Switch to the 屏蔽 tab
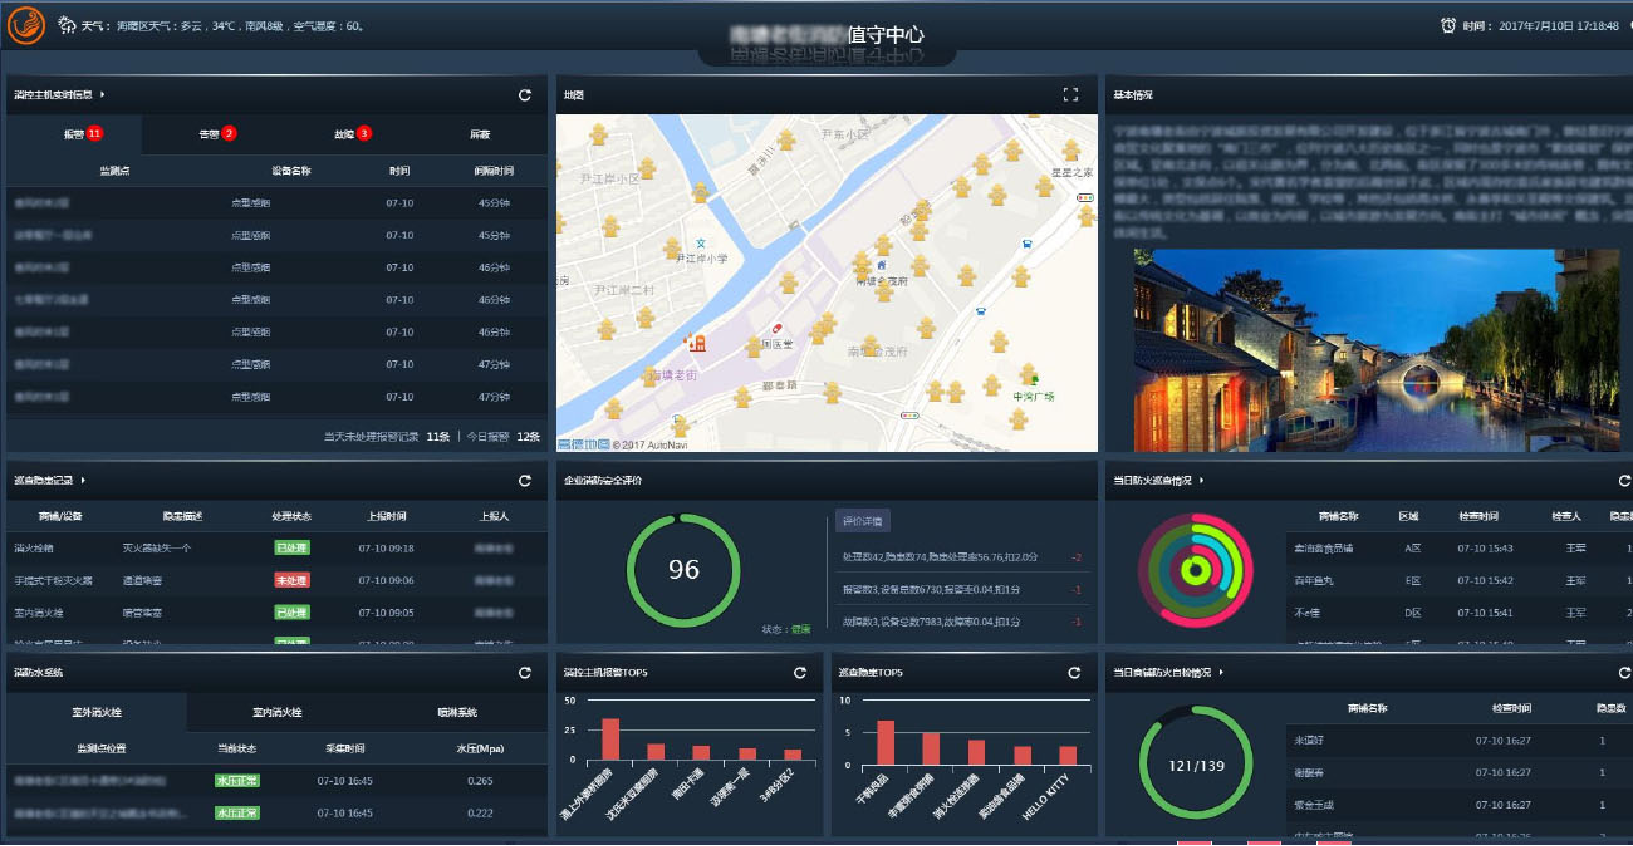This screenshot has width=1633, height=846. [480, 134]
